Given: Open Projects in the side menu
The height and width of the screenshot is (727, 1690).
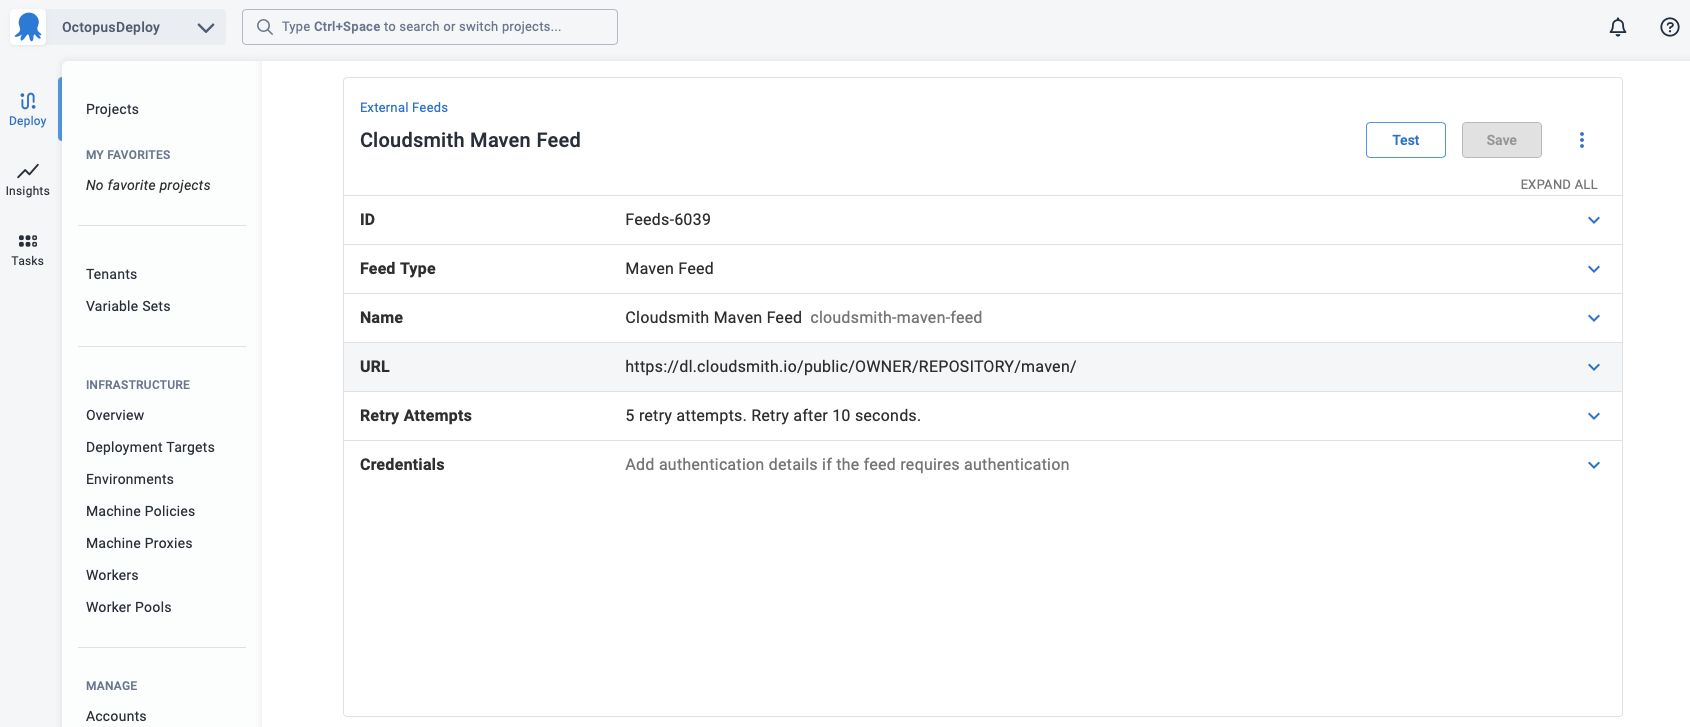Looking at the screenshot, I should tap(112, 109).
